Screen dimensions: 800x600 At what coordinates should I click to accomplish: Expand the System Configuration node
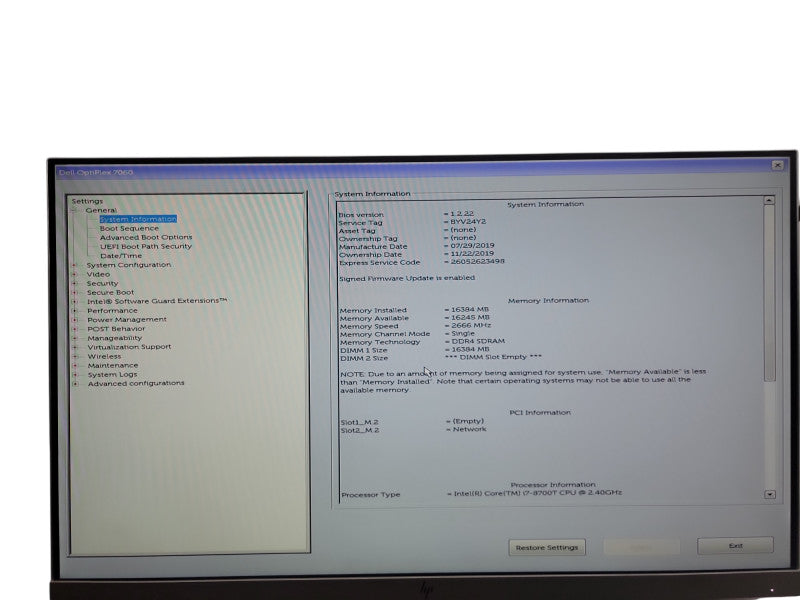74,265
